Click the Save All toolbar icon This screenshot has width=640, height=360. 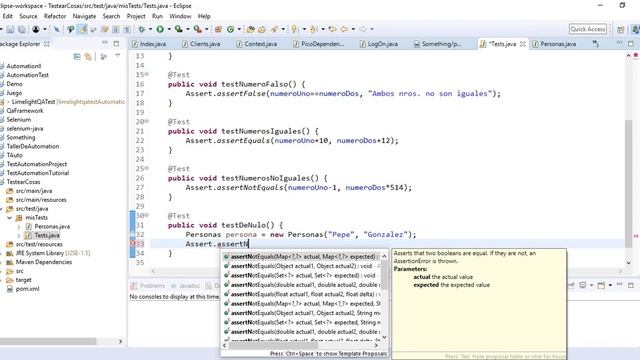coord(22,29)
